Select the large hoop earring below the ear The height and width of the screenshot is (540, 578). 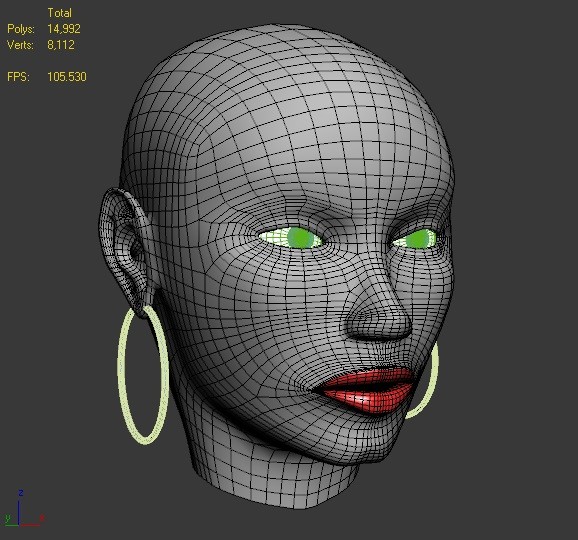tap(143, 374)
